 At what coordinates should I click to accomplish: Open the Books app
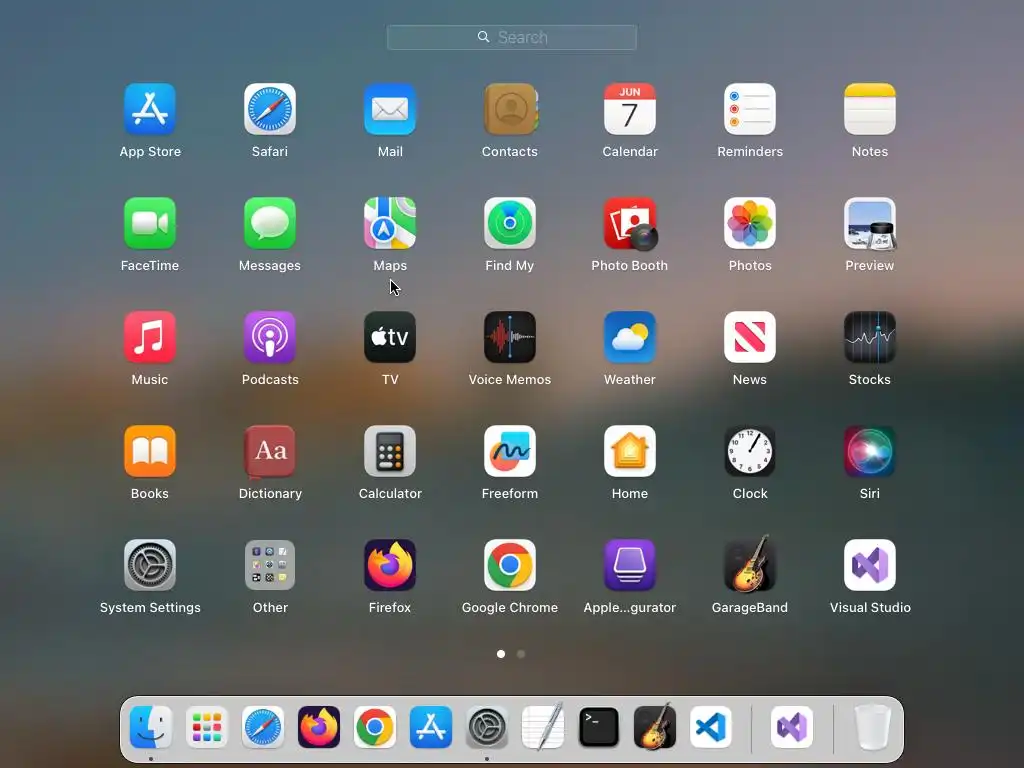tap(150, 451)
